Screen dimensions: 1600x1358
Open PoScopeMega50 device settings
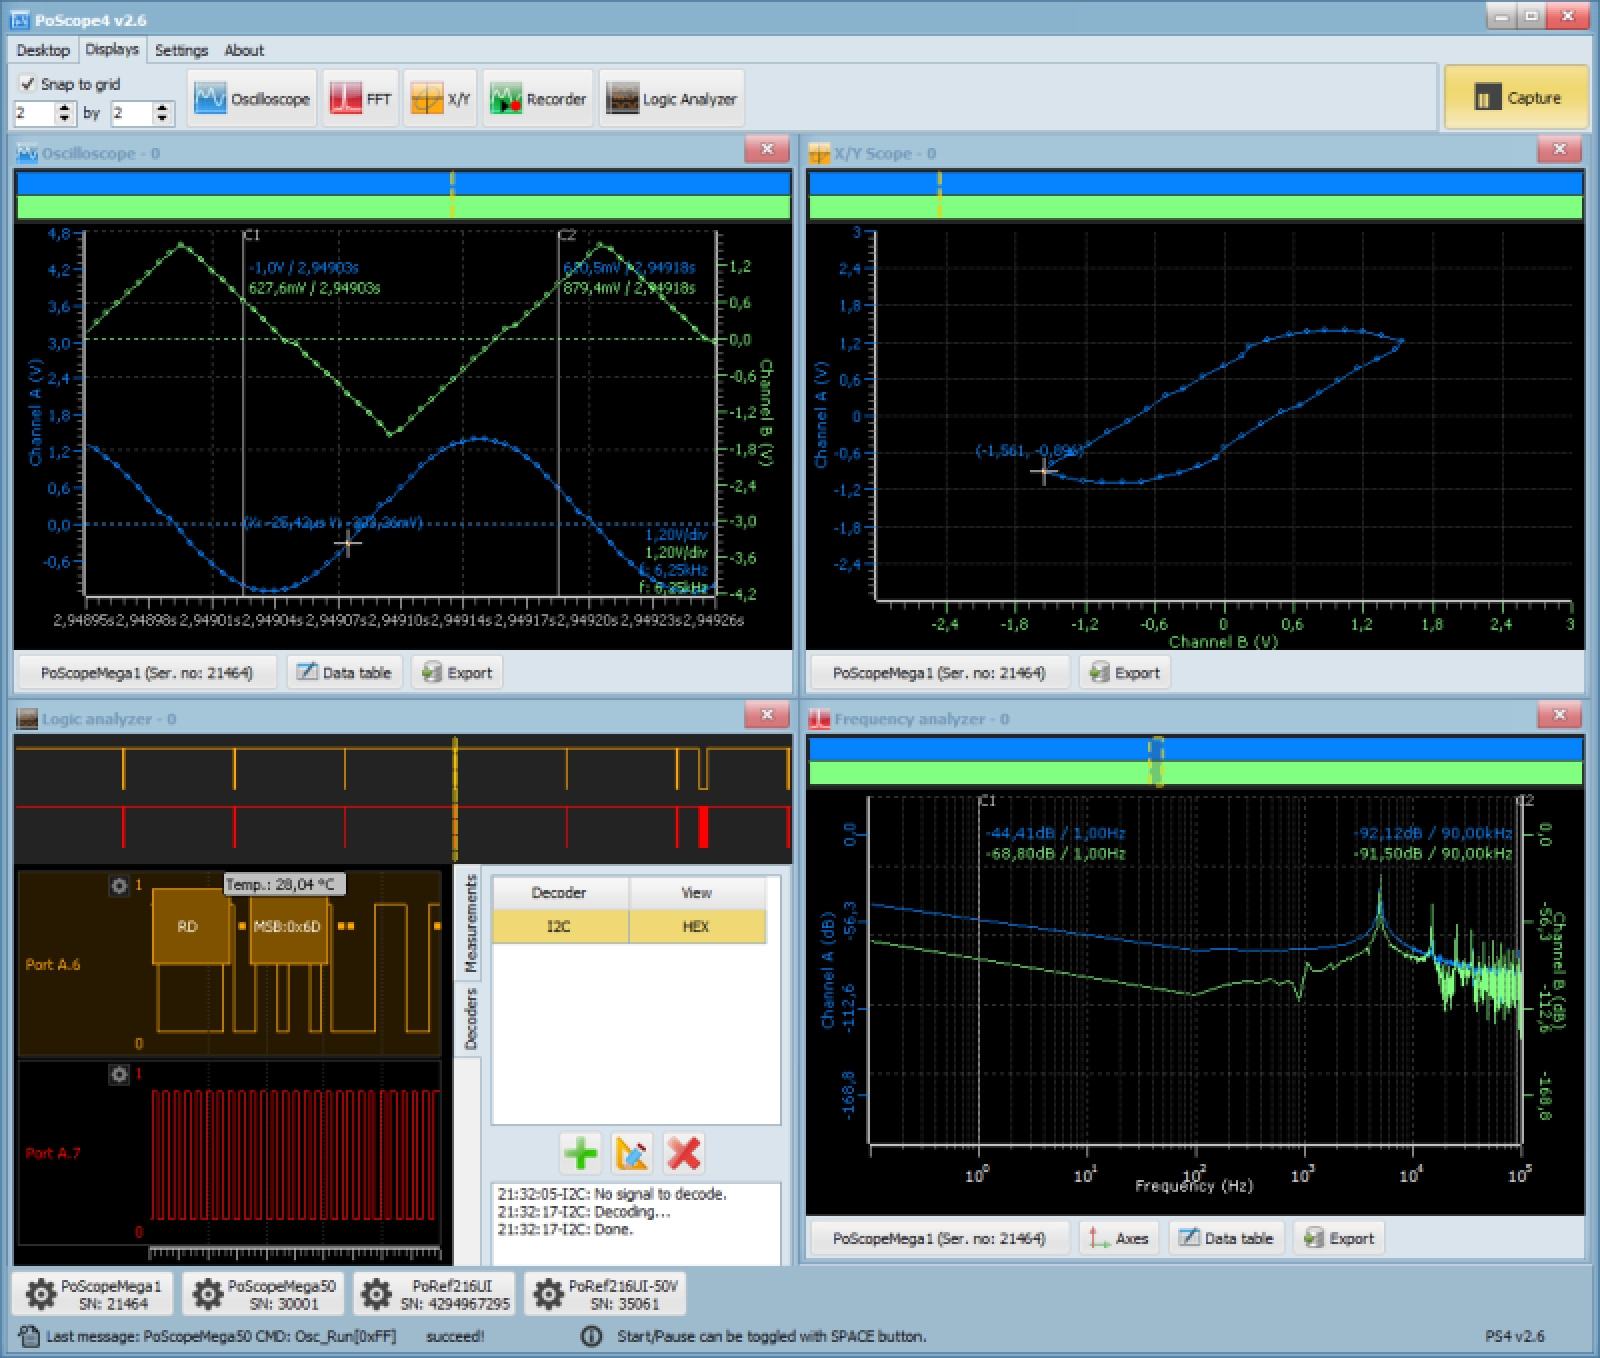(263, 1294)
